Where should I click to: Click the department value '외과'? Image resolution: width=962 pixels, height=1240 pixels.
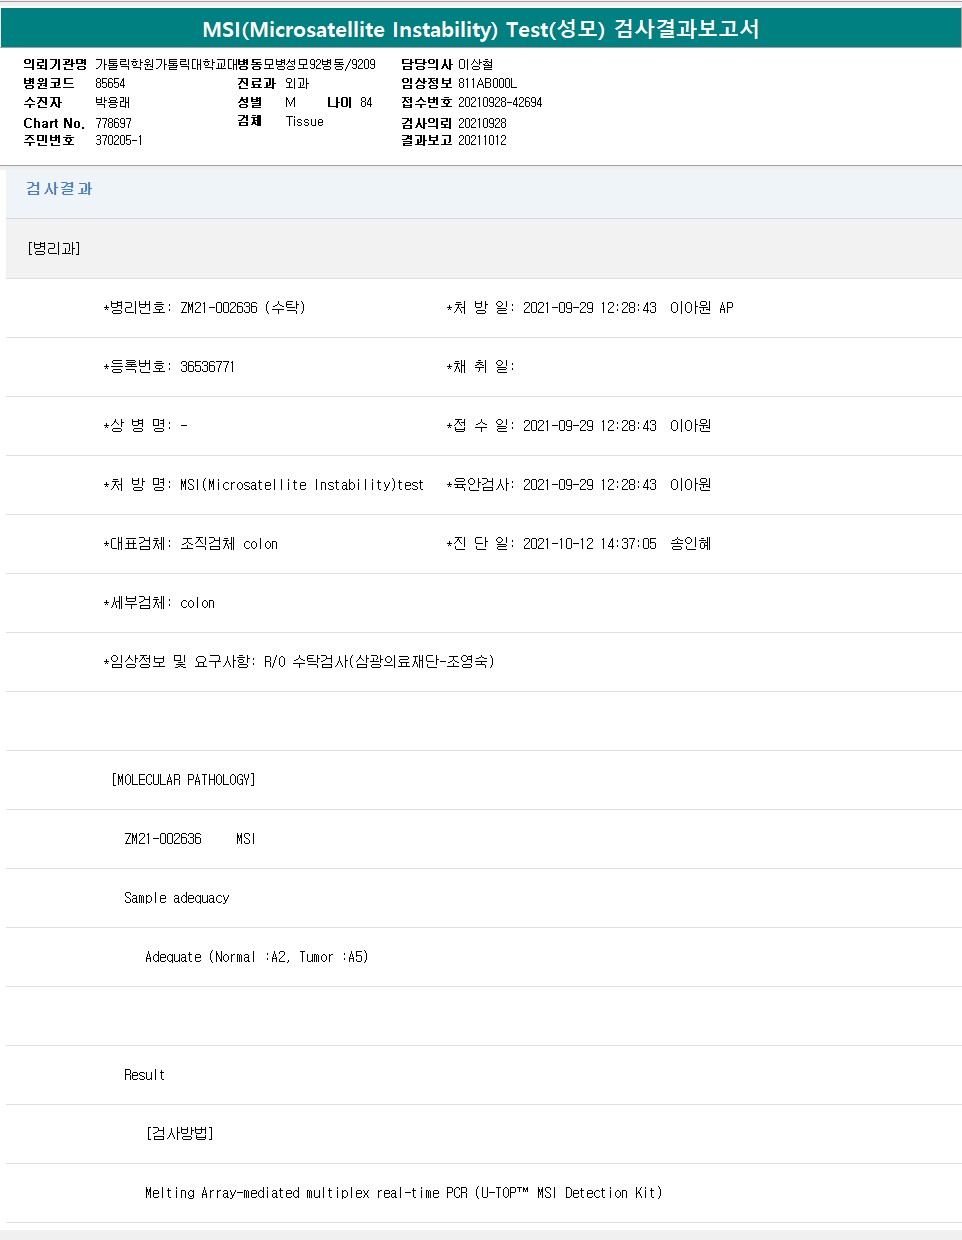pos(297,84)
